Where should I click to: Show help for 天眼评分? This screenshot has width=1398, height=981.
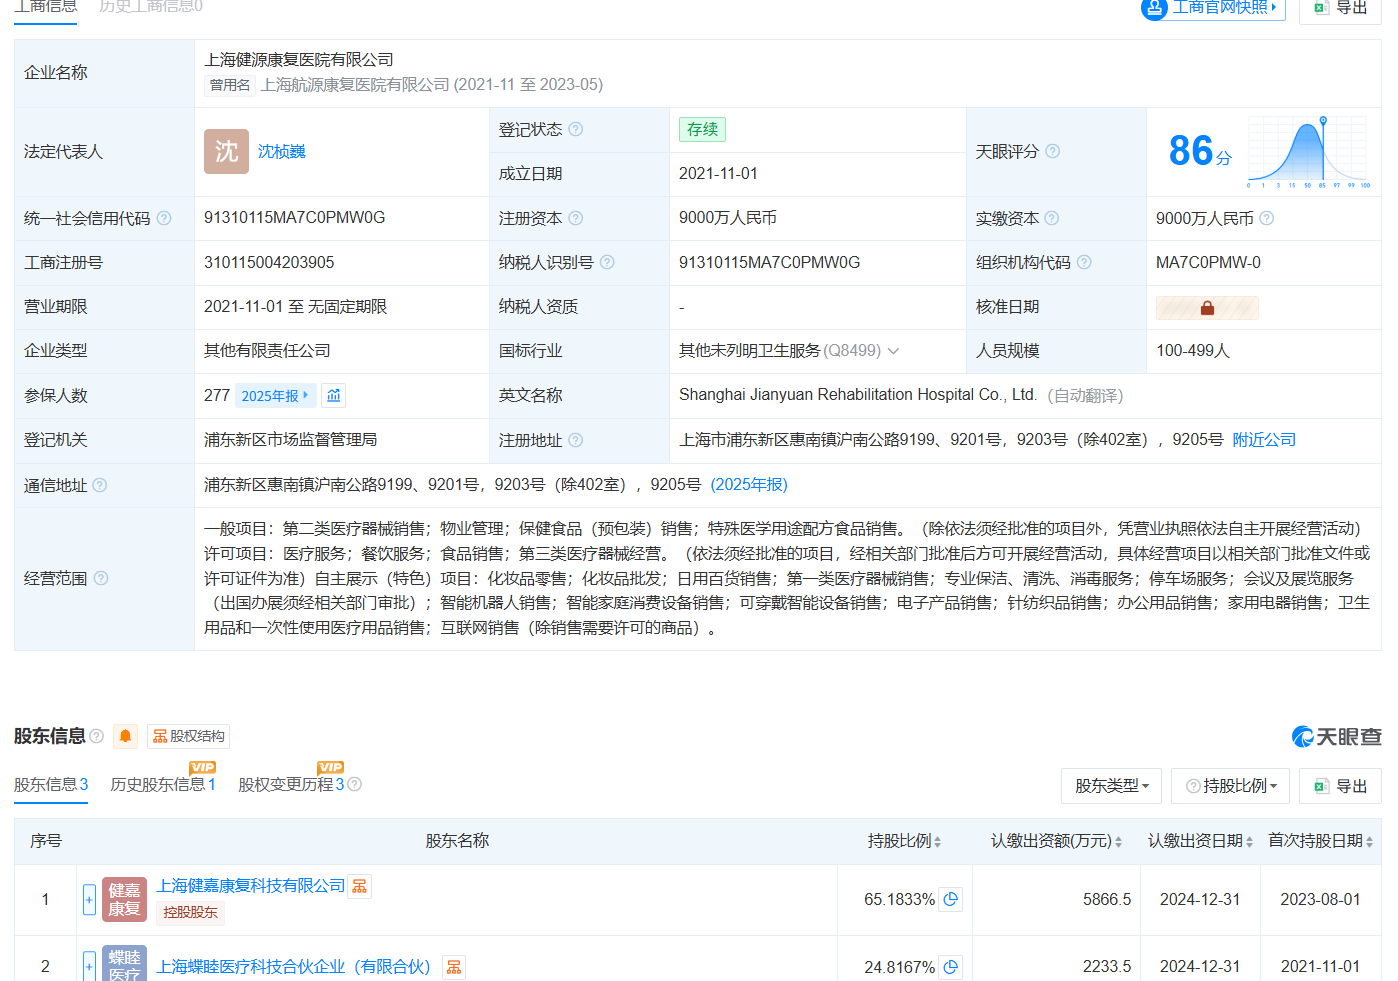coord(1052,151)
